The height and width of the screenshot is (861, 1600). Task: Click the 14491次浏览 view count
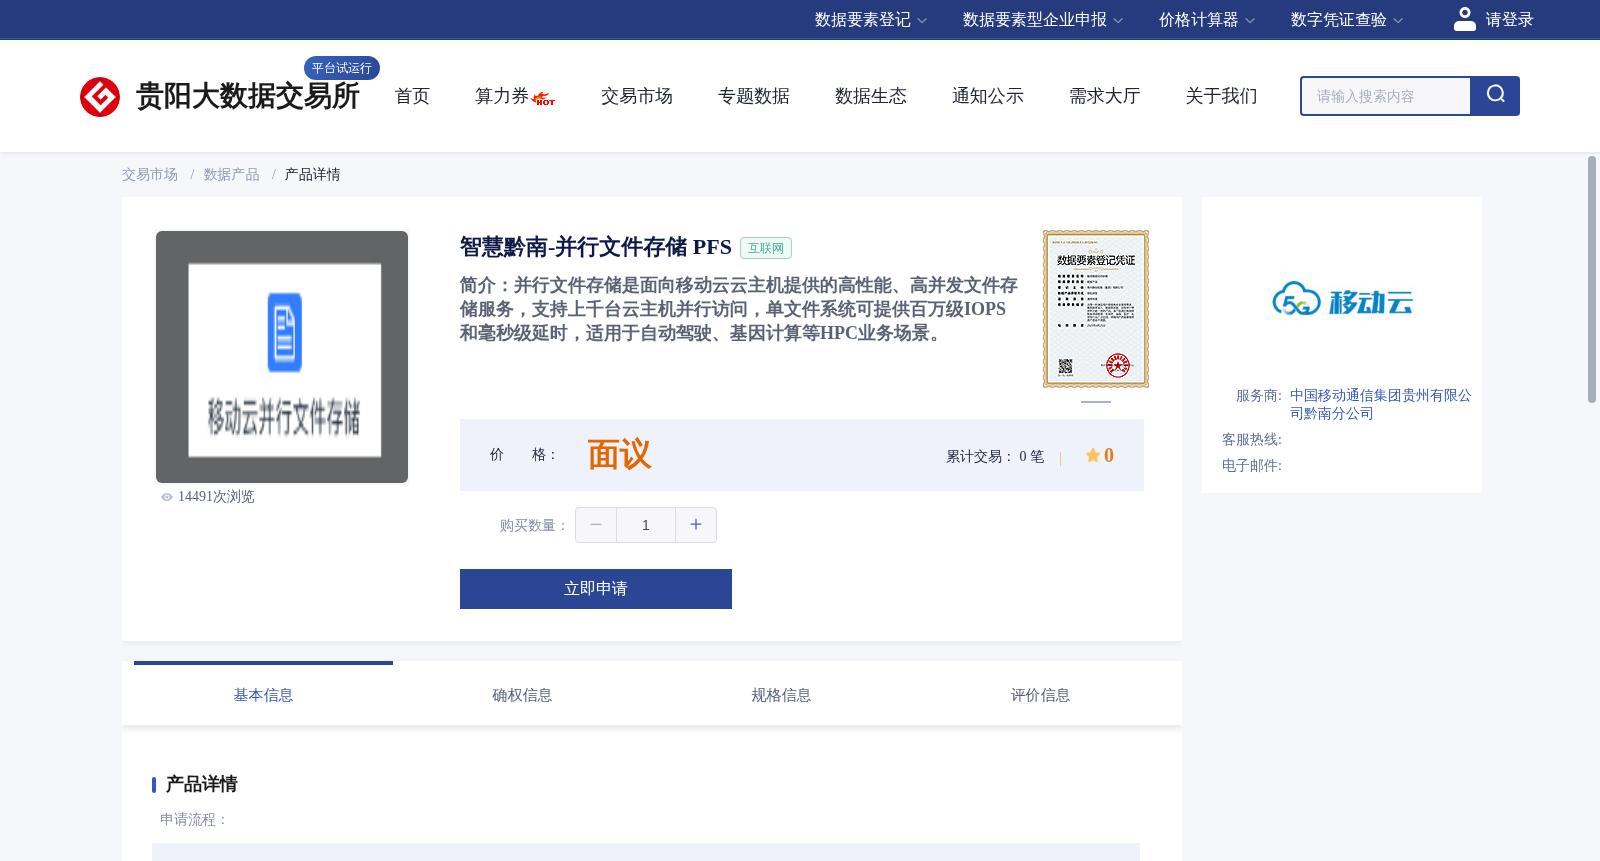(x=216, y=497)
